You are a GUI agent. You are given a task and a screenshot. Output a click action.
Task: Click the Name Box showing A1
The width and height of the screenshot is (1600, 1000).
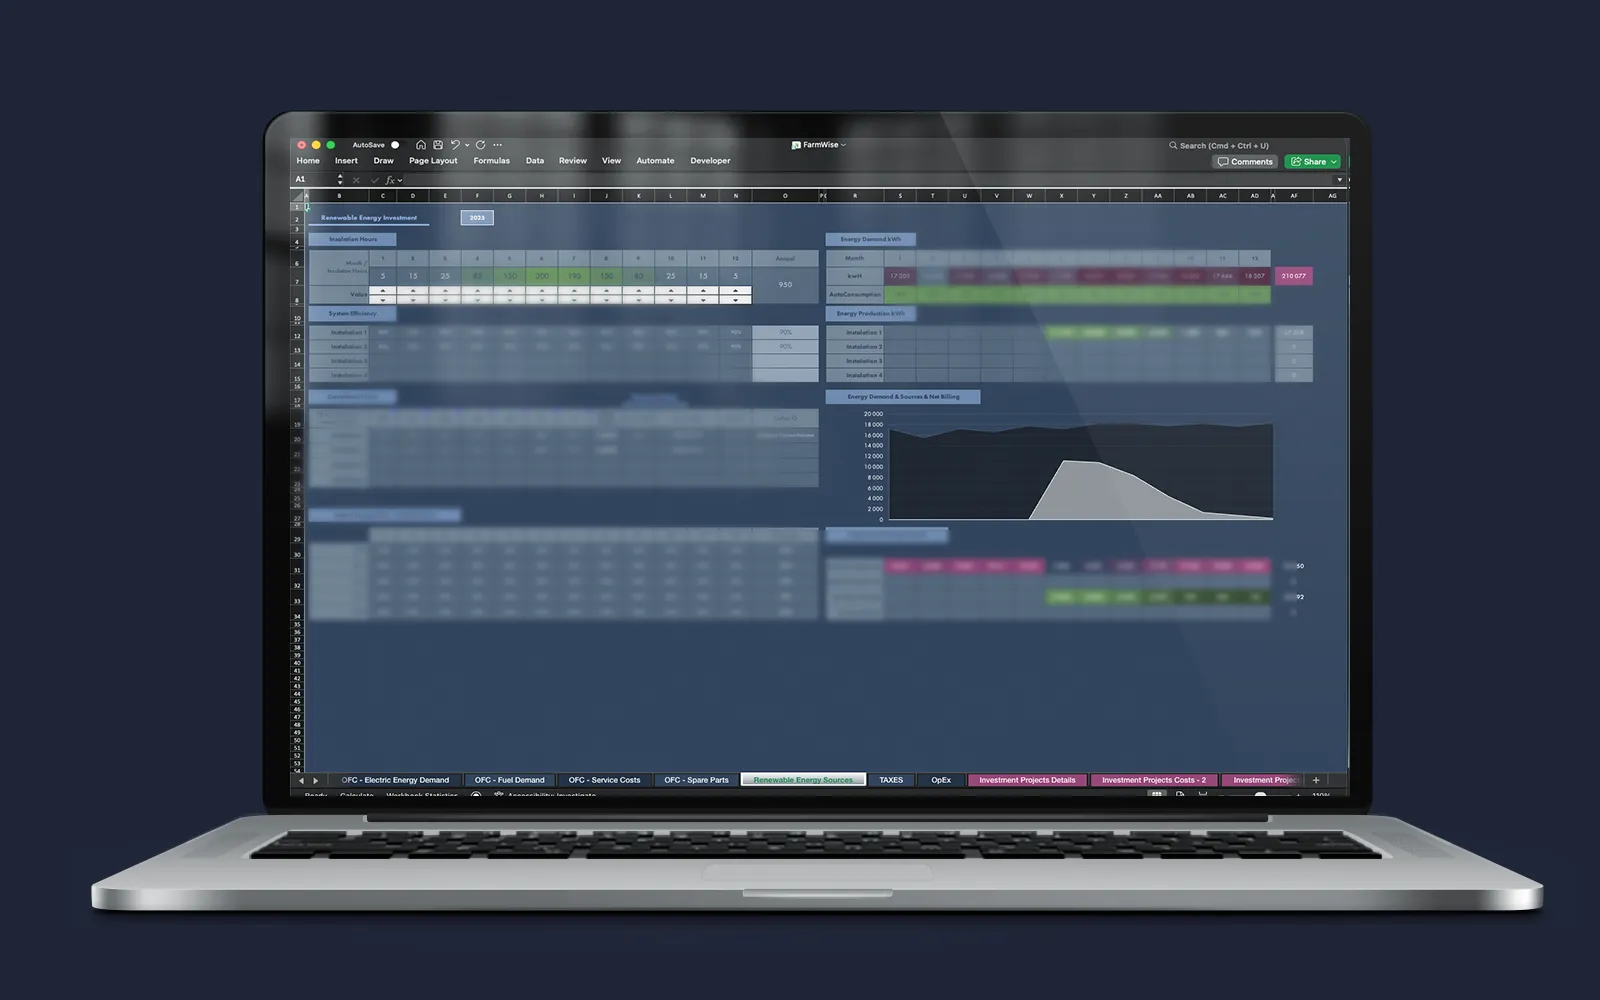pyautogui.click(x=313, y=179)
